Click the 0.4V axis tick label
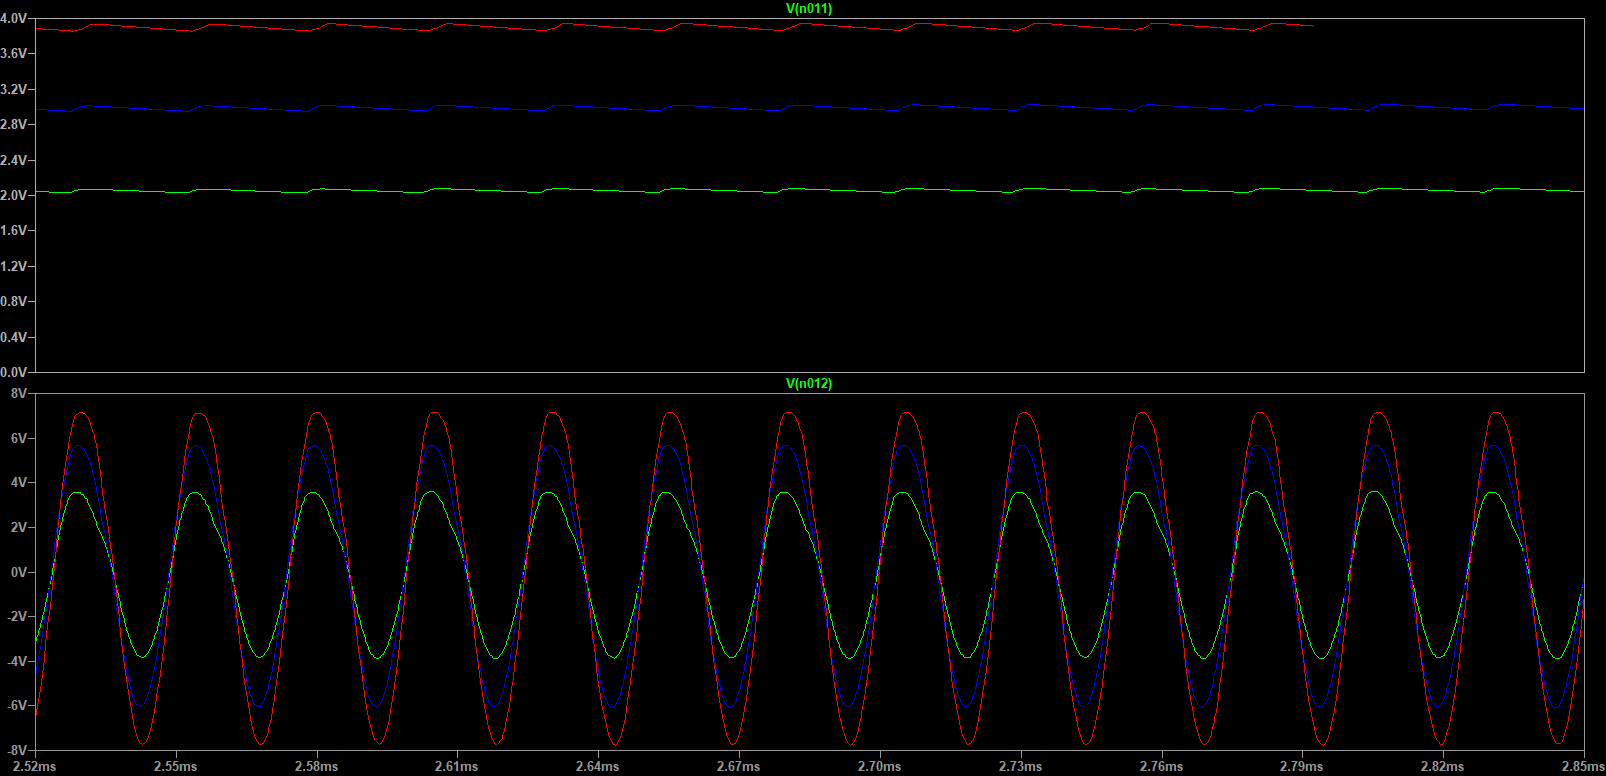 pos(14,338)
